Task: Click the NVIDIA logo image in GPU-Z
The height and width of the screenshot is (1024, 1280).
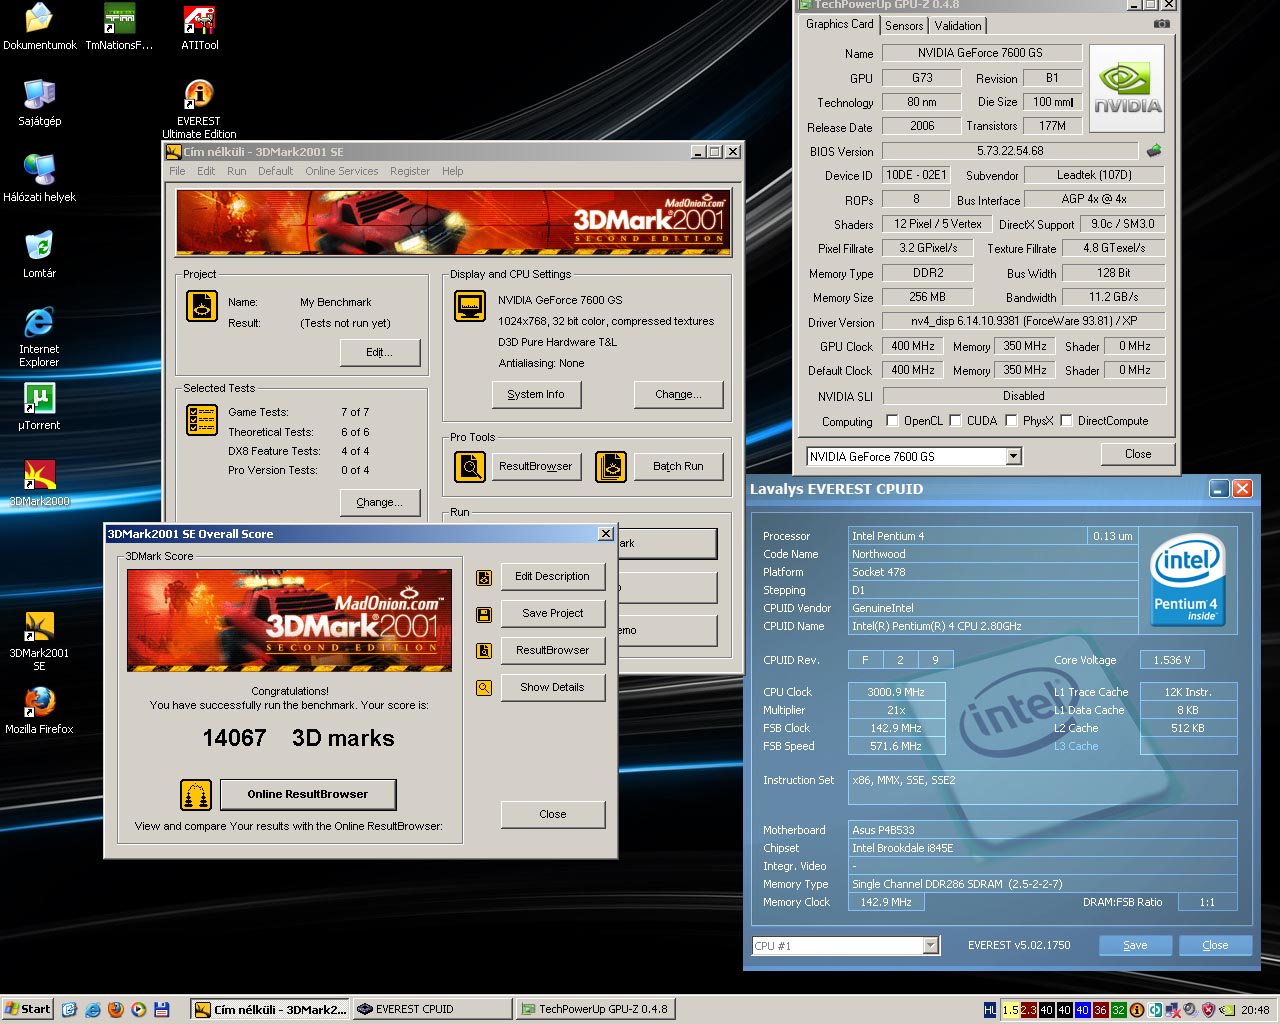Action: 1126,89
